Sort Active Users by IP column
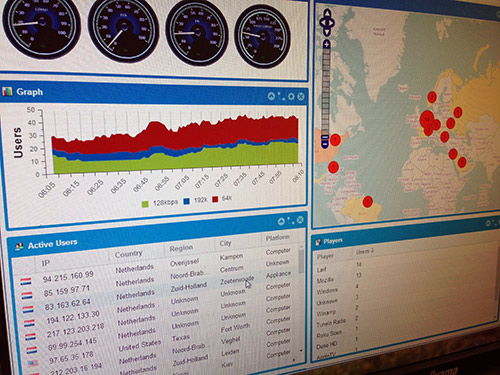Viewport: 500px width, 375px height. [x=46, y=263]
